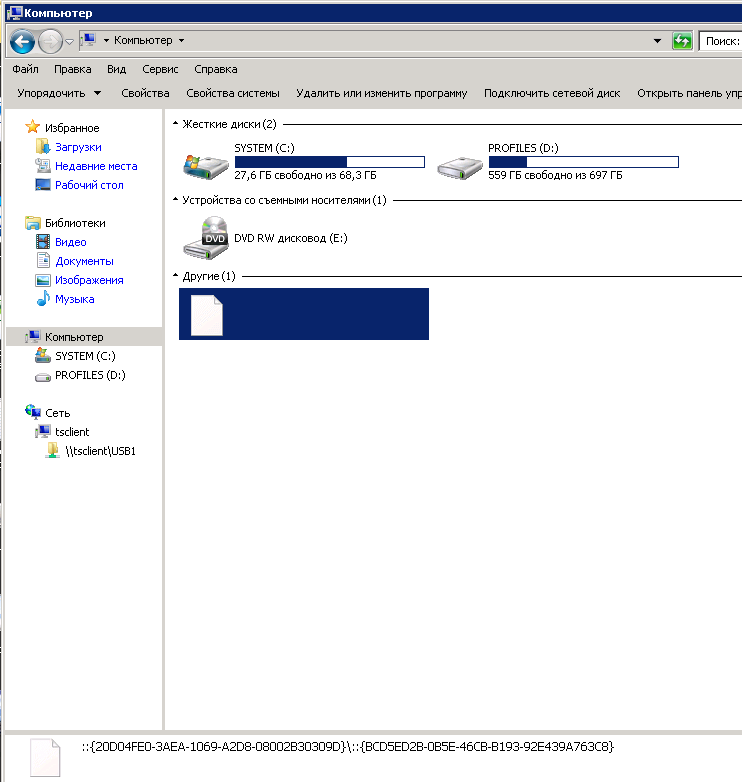This screenshot has height=782, width=742.
Task: Click the Back navigation arrow button
Action: pos(23,41)
